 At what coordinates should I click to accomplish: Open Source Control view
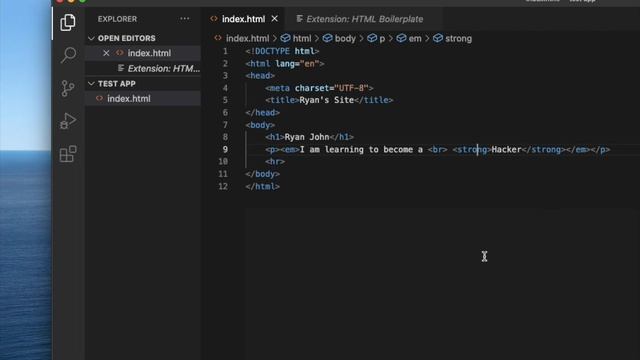coord(68,88)
